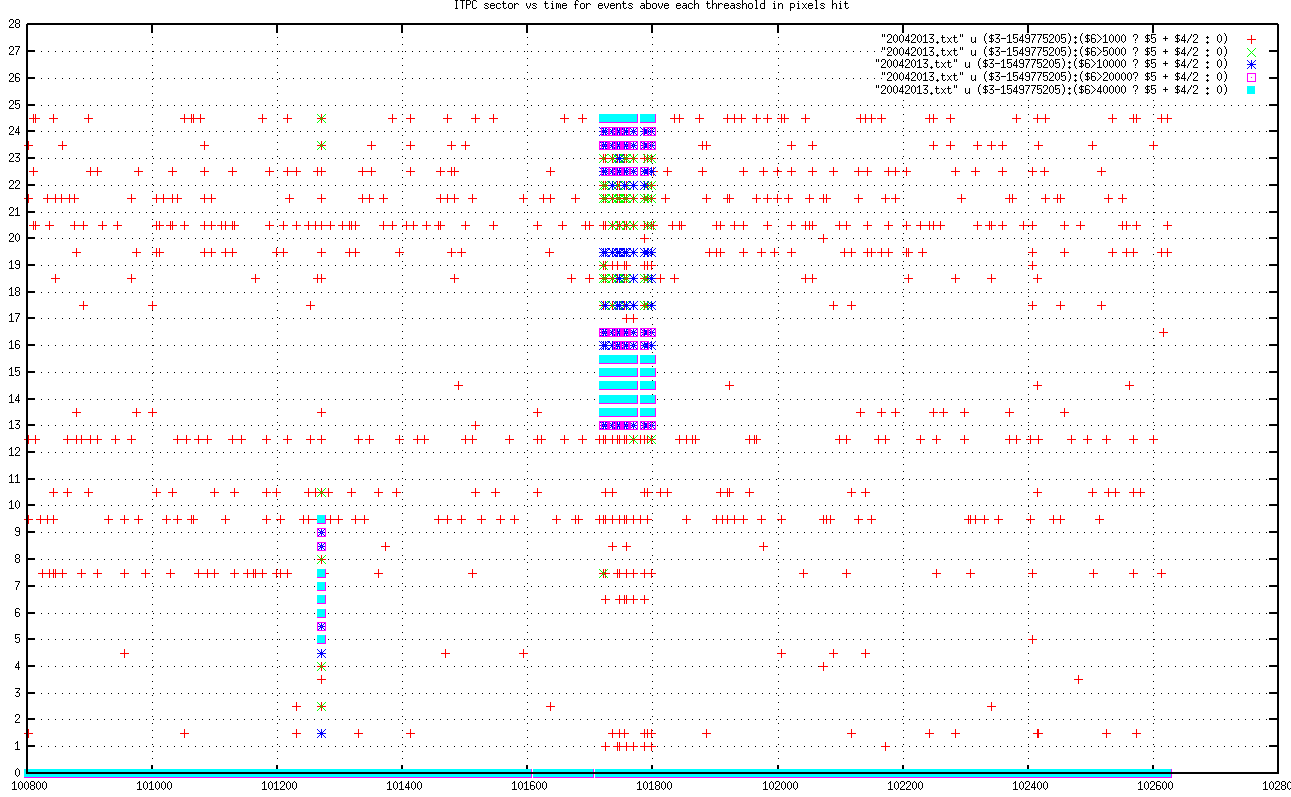Click y-axis tick label 20
Viewport: 1291px width, 797px height.
tap(14, 238)
